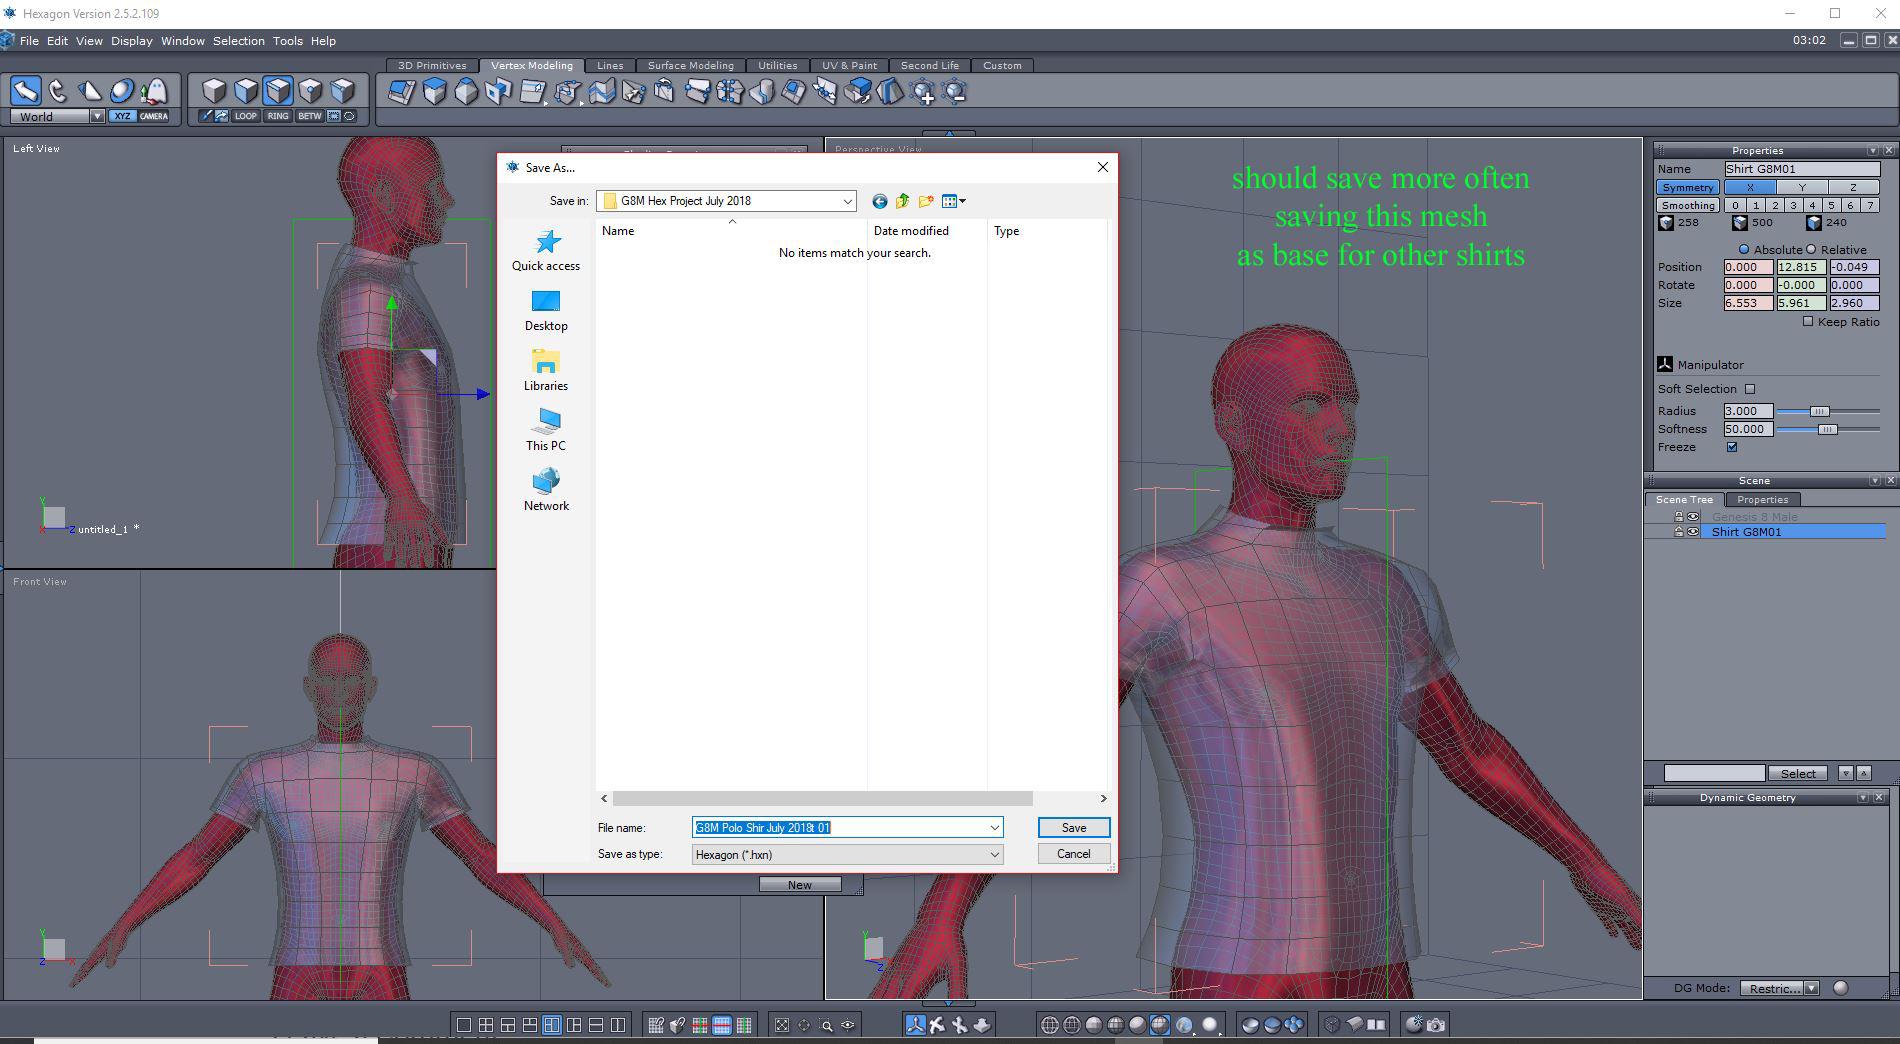Click the New button below dialog
Screen dimensions: 1900x1044
tap(800, 885)
